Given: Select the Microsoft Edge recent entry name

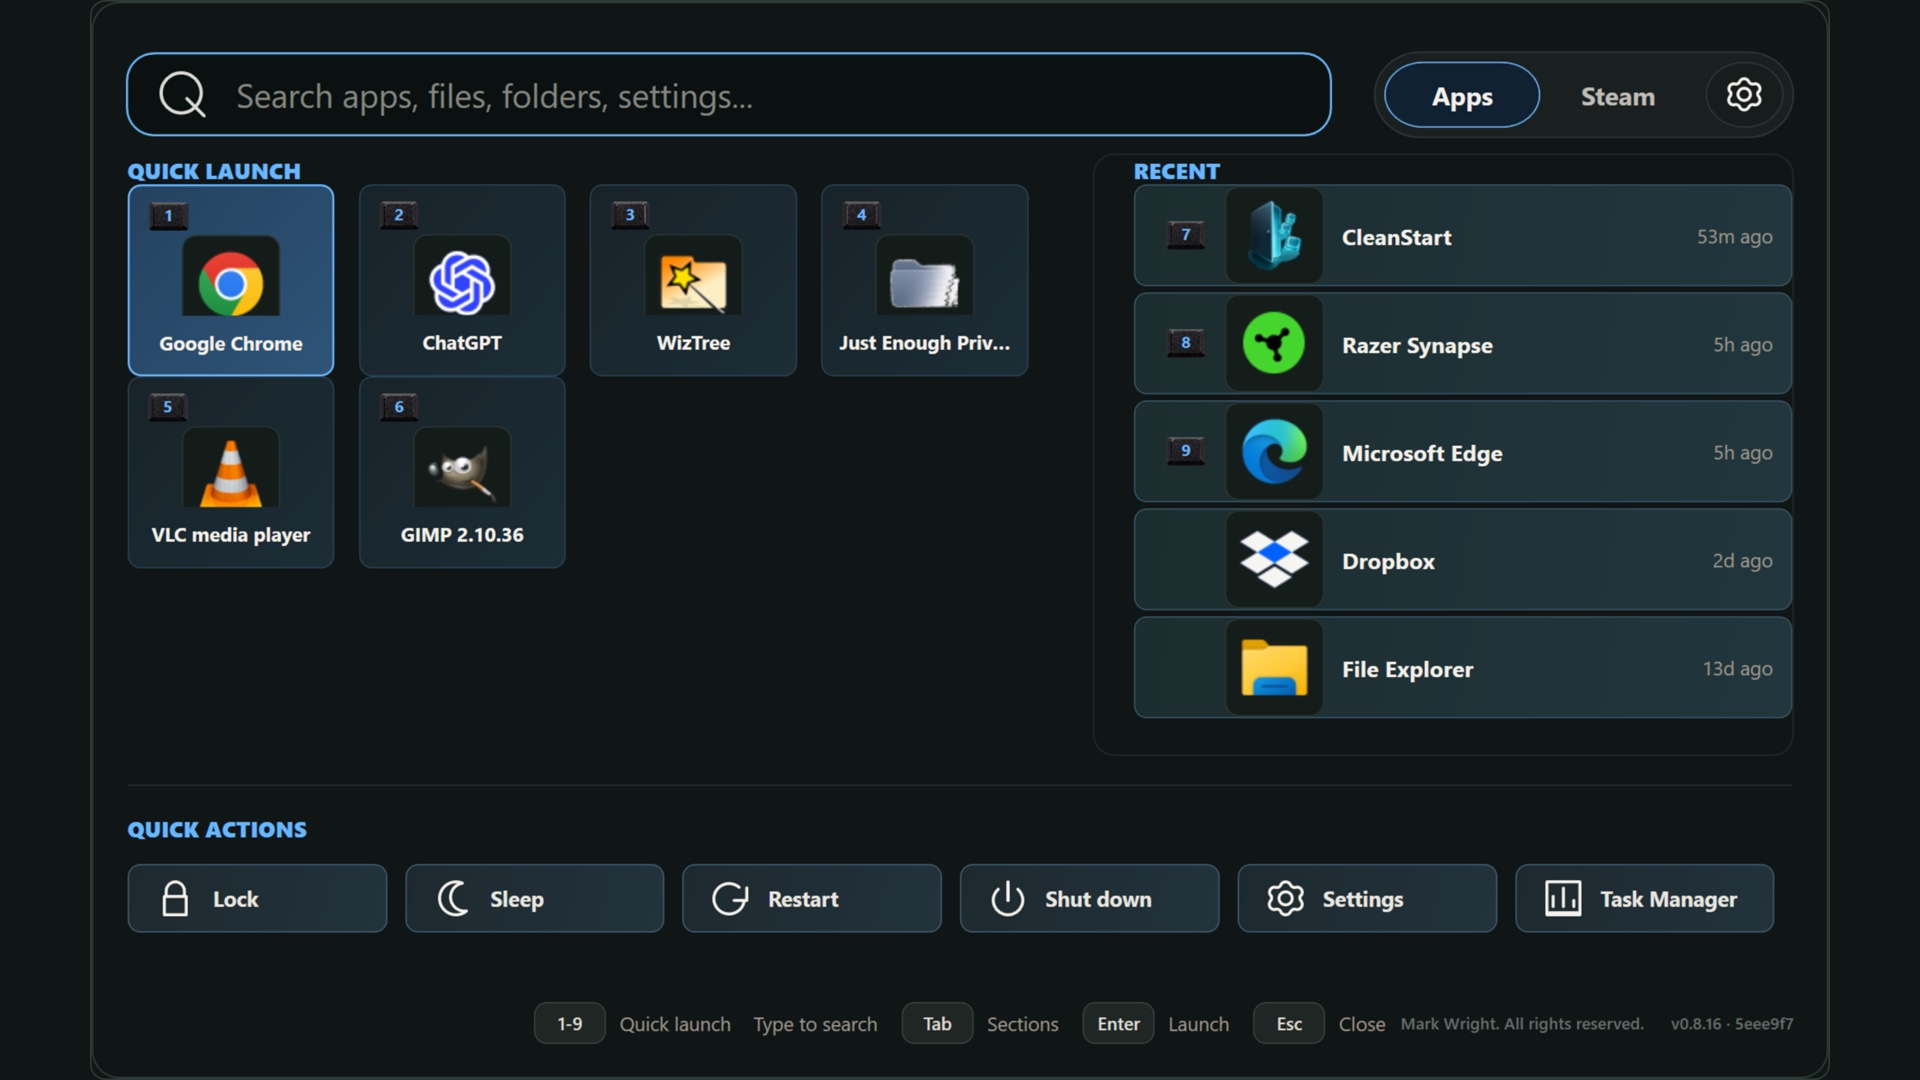Looking at the screenshot, I should [1422, 453].
